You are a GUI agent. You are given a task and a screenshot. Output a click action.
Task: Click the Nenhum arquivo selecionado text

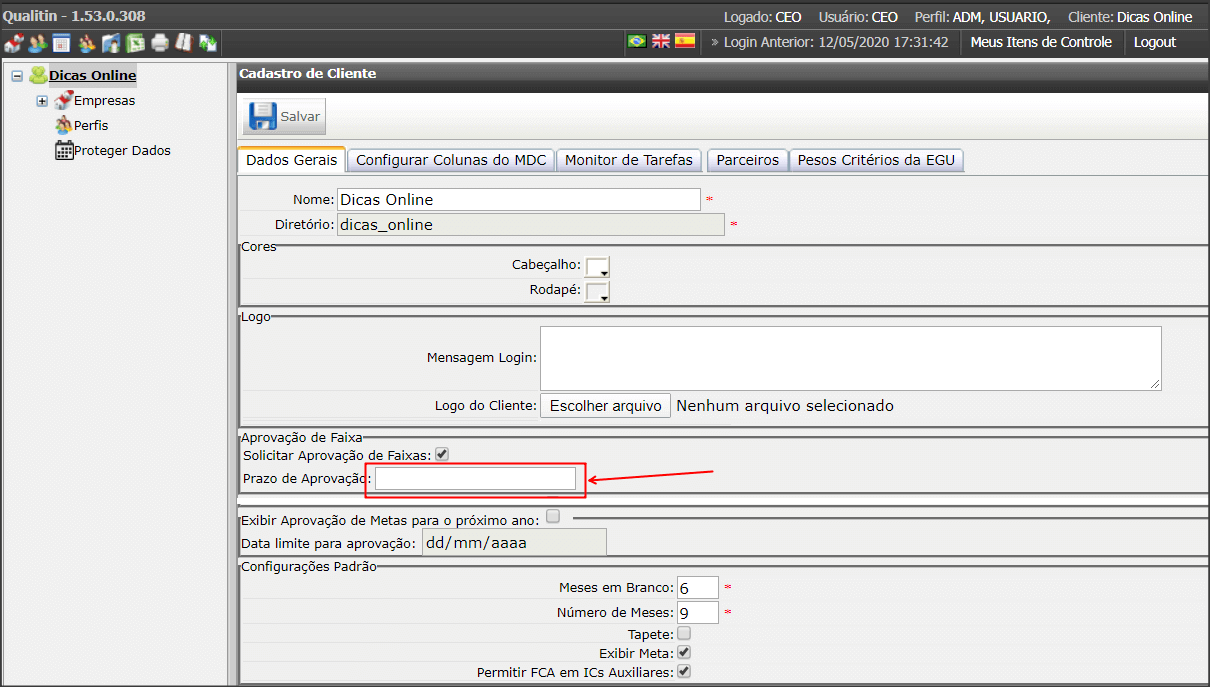pos(785,406)
